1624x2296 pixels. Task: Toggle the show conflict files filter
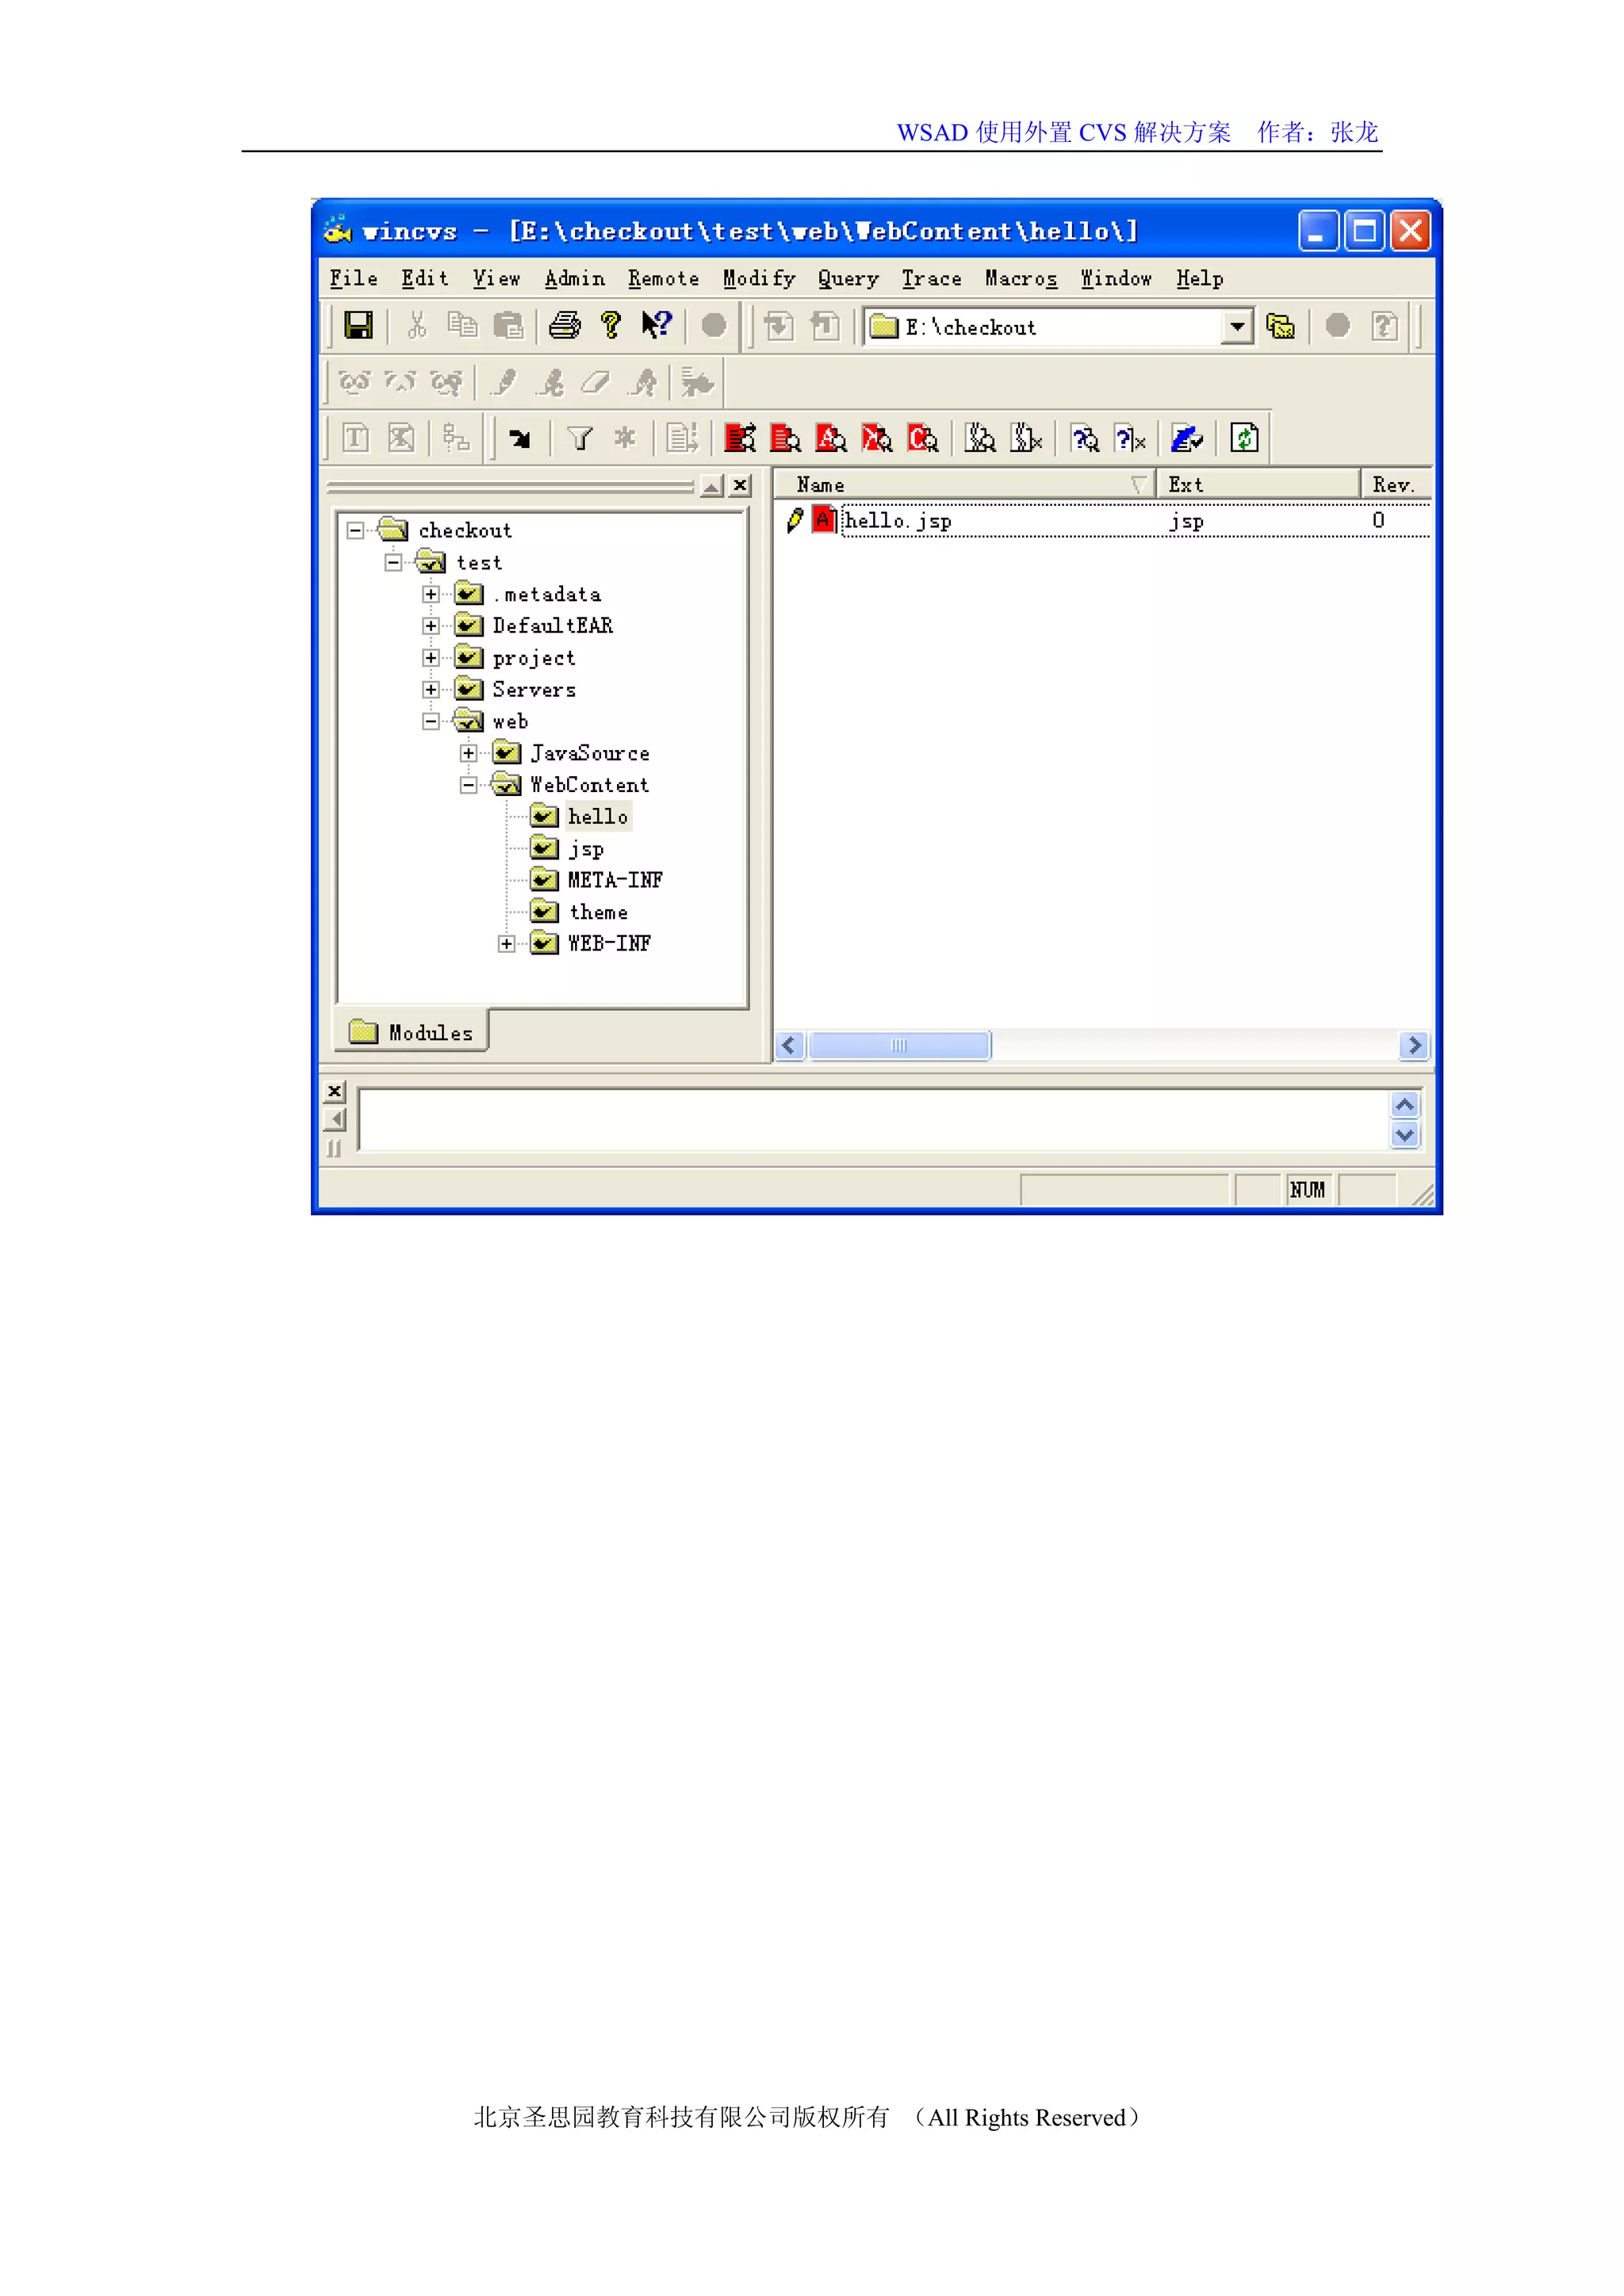[x=923, y=439]
